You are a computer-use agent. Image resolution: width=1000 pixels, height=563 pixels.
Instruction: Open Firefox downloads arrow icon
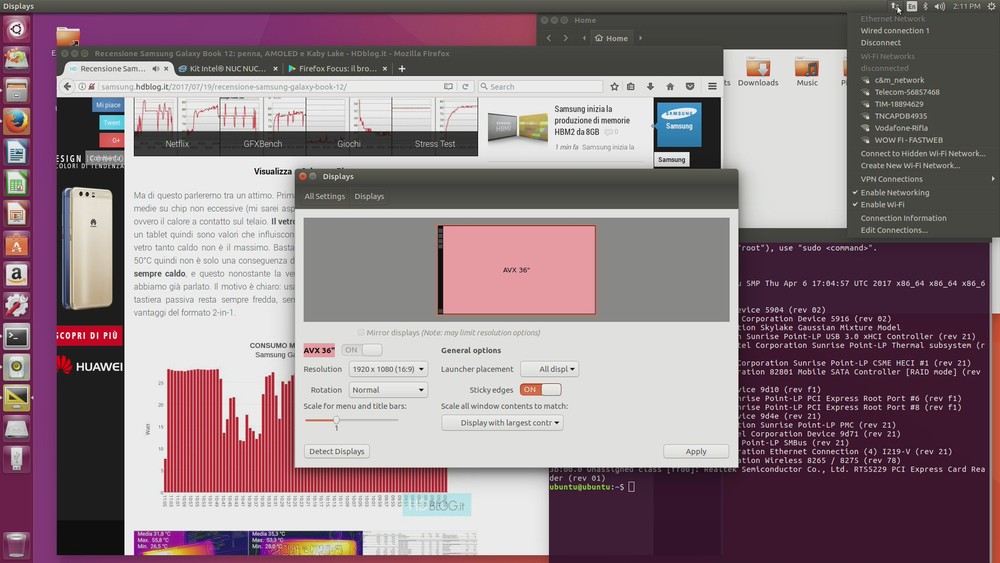click(x=651, y=87)
